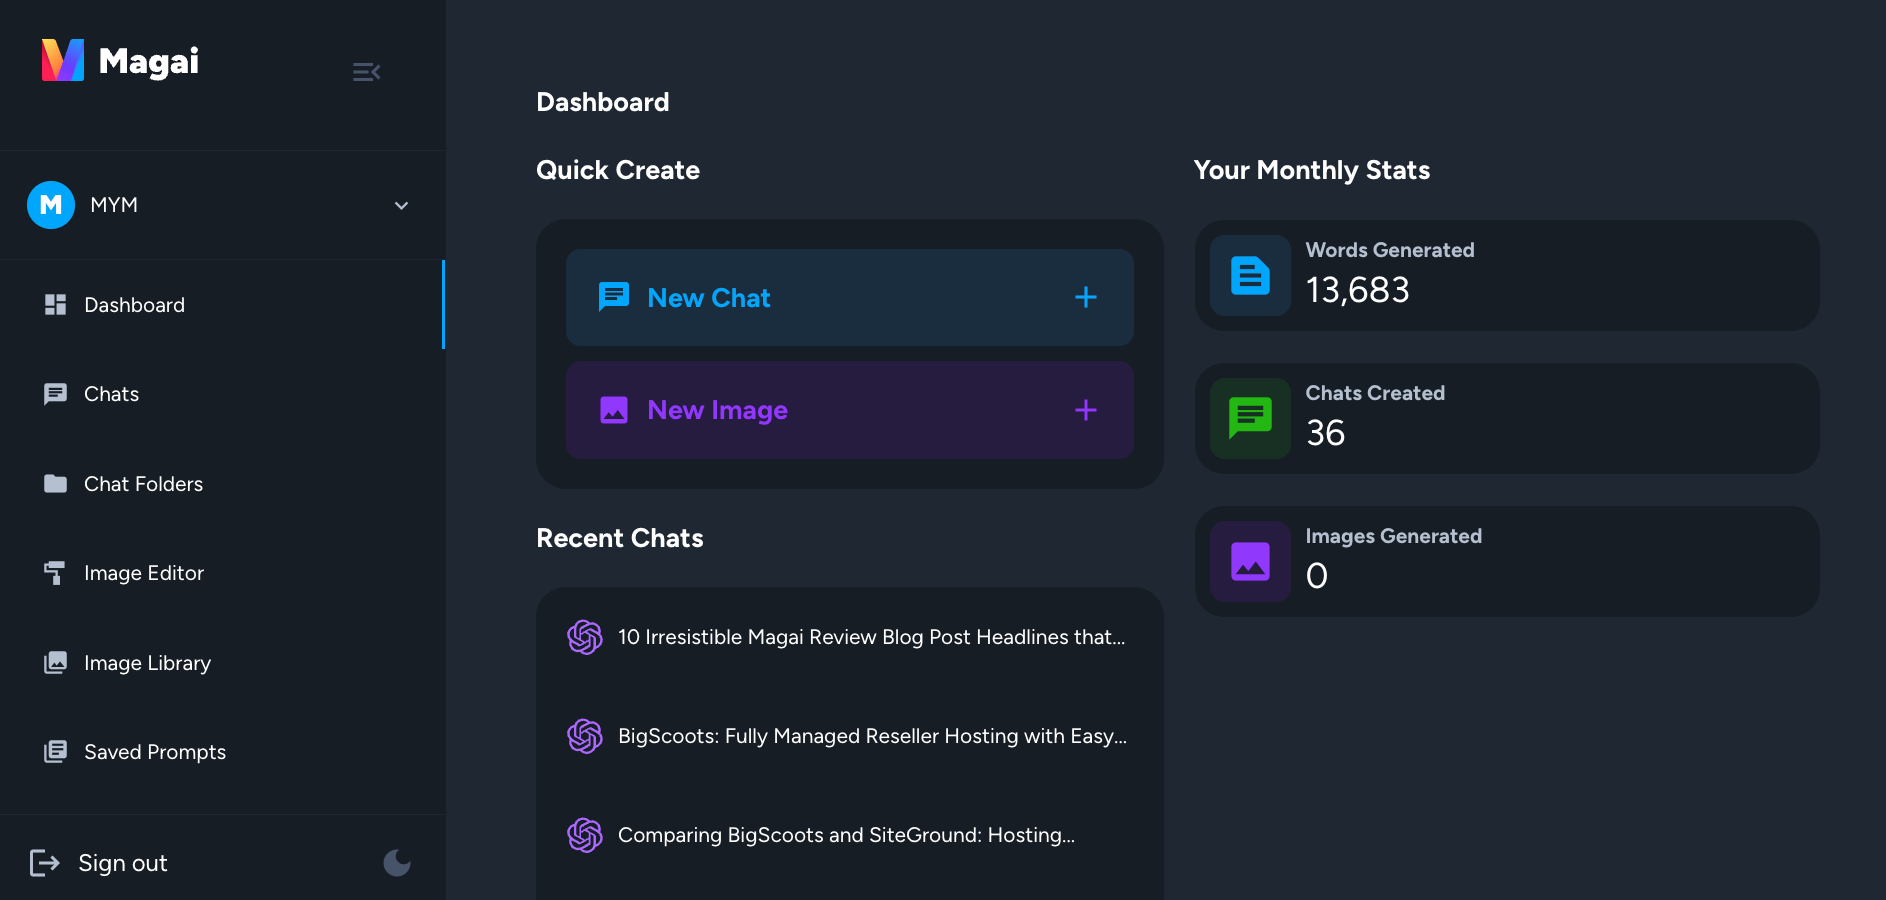Click the Image Editor paint roller icon
The height and width of the screenshot is (900, 1886).
click(x=56, y=573)
